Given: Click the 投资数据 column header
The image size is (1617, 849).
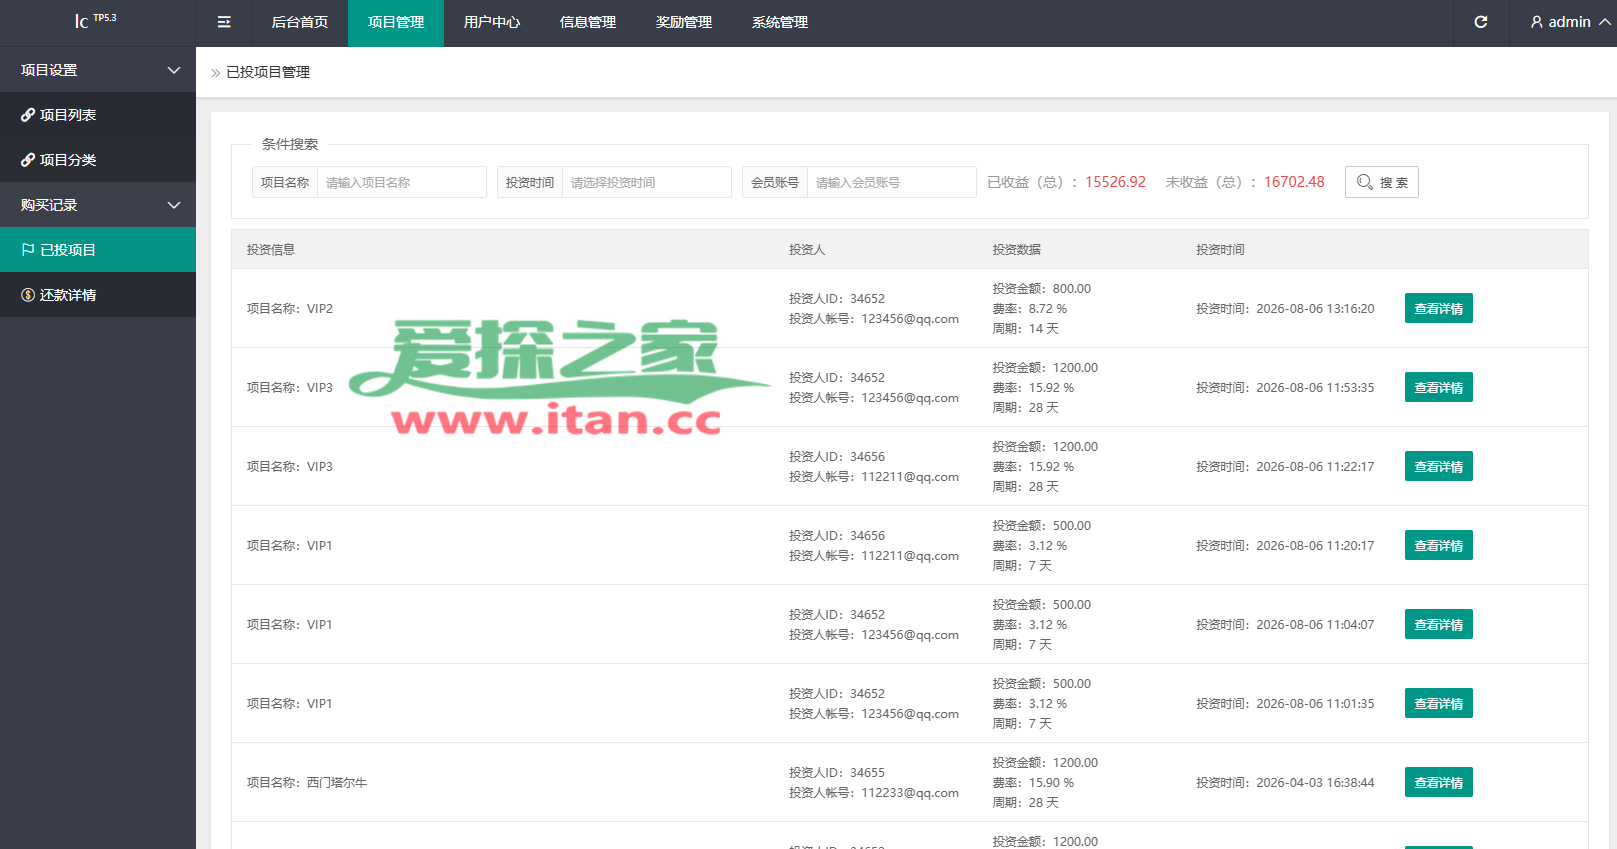Looking at the screenshot, I should coord(1016,250).
